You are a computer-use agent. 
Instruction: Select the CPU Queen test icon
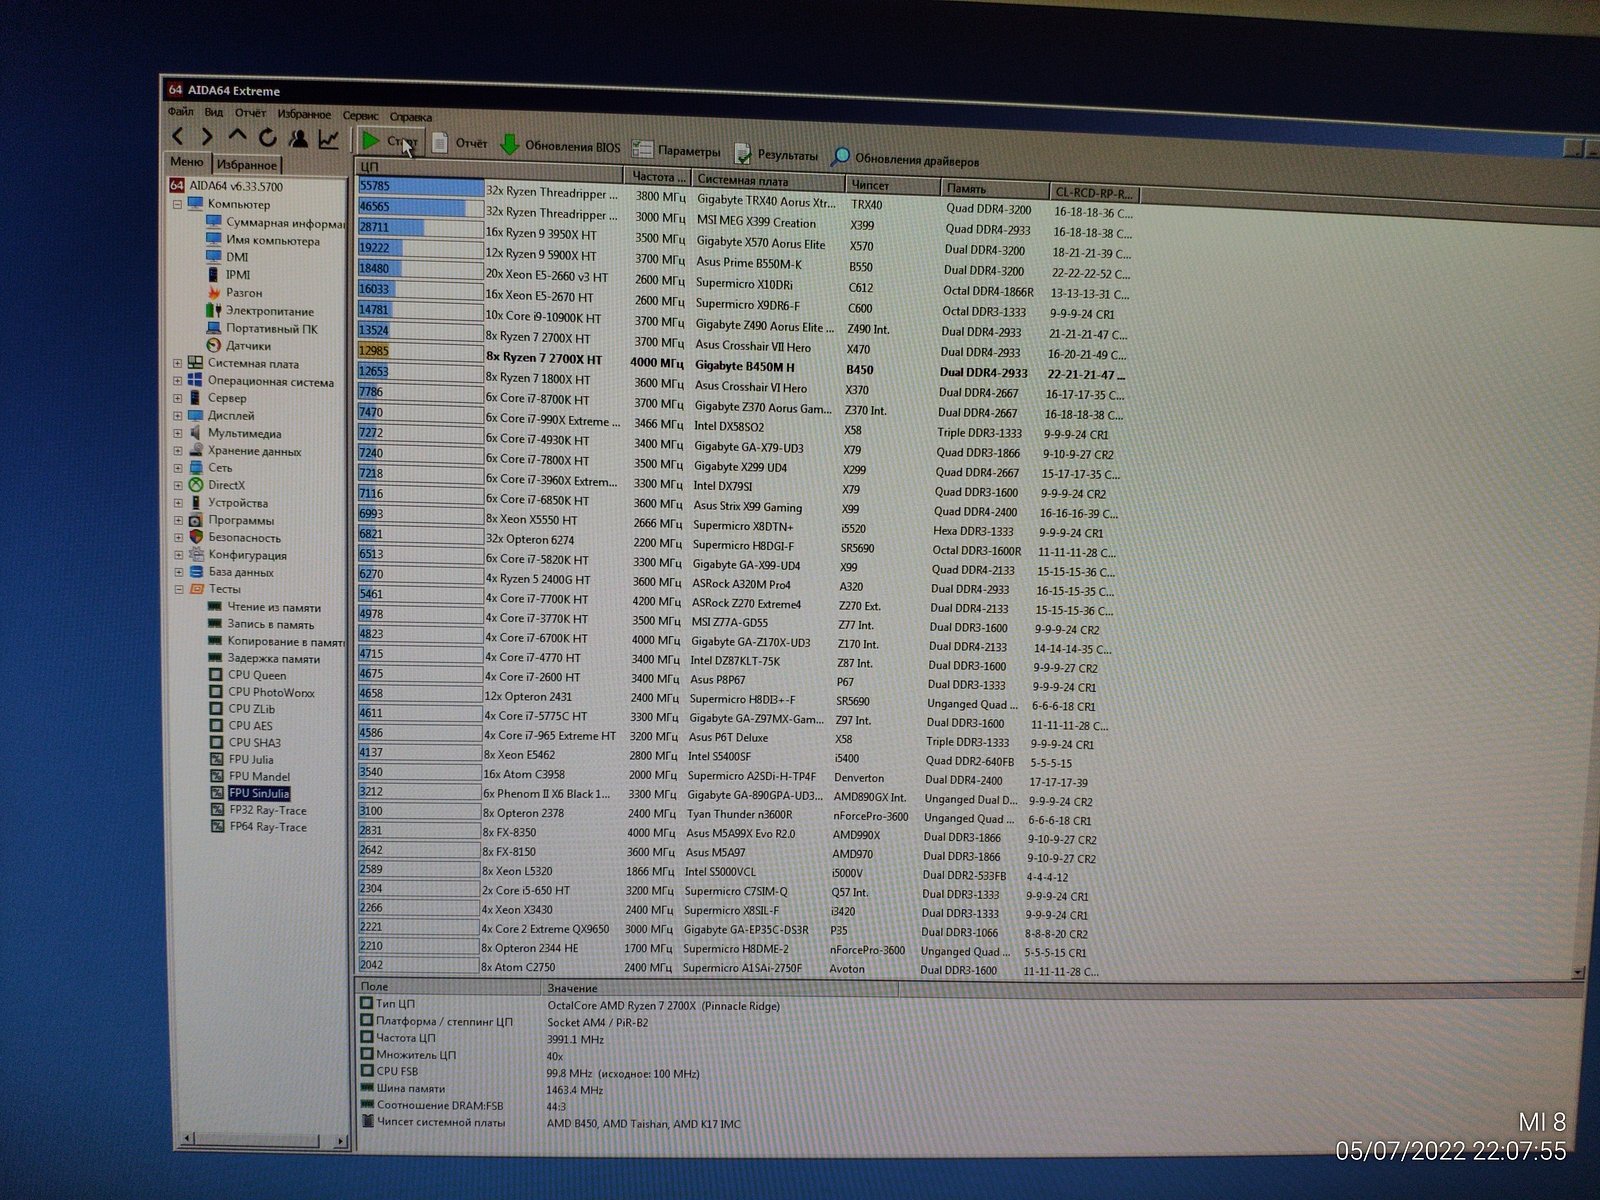point(215,675)
